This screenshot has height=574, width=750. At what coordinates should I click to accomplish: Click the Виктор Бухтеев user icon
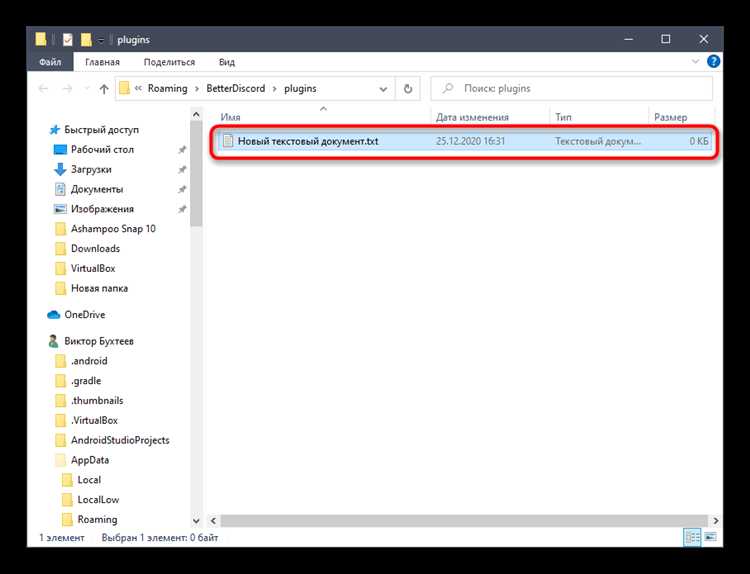pyautogui.click(x=54, y=341)
